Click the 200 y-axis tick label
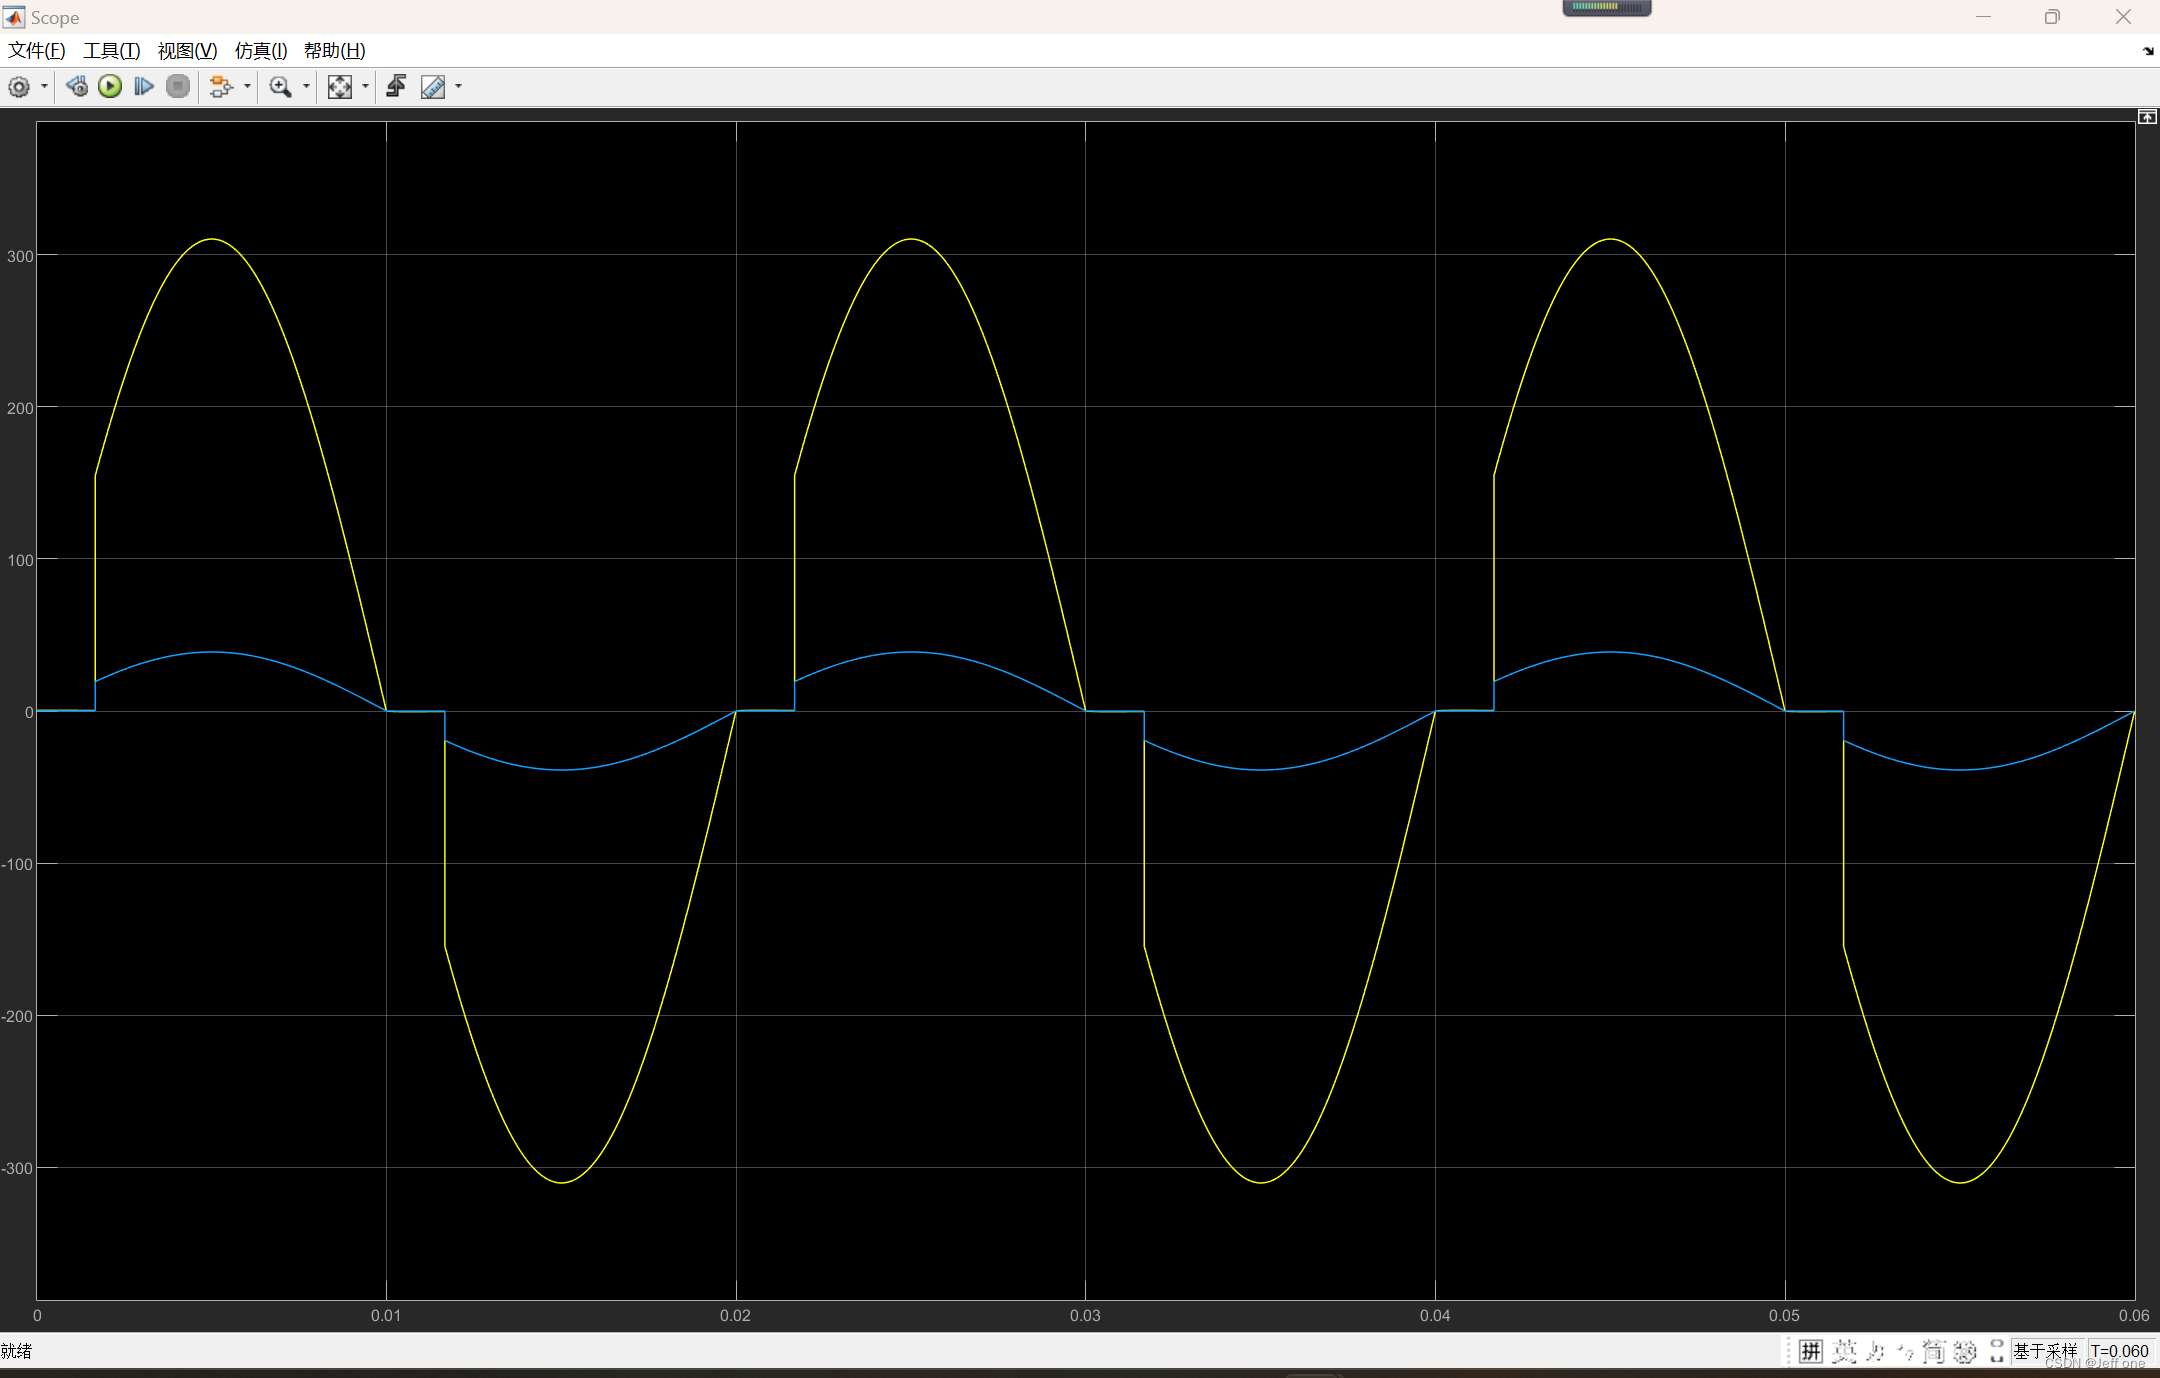The width and height of the screenshot is (2160, 1378). tap(20, 408)
